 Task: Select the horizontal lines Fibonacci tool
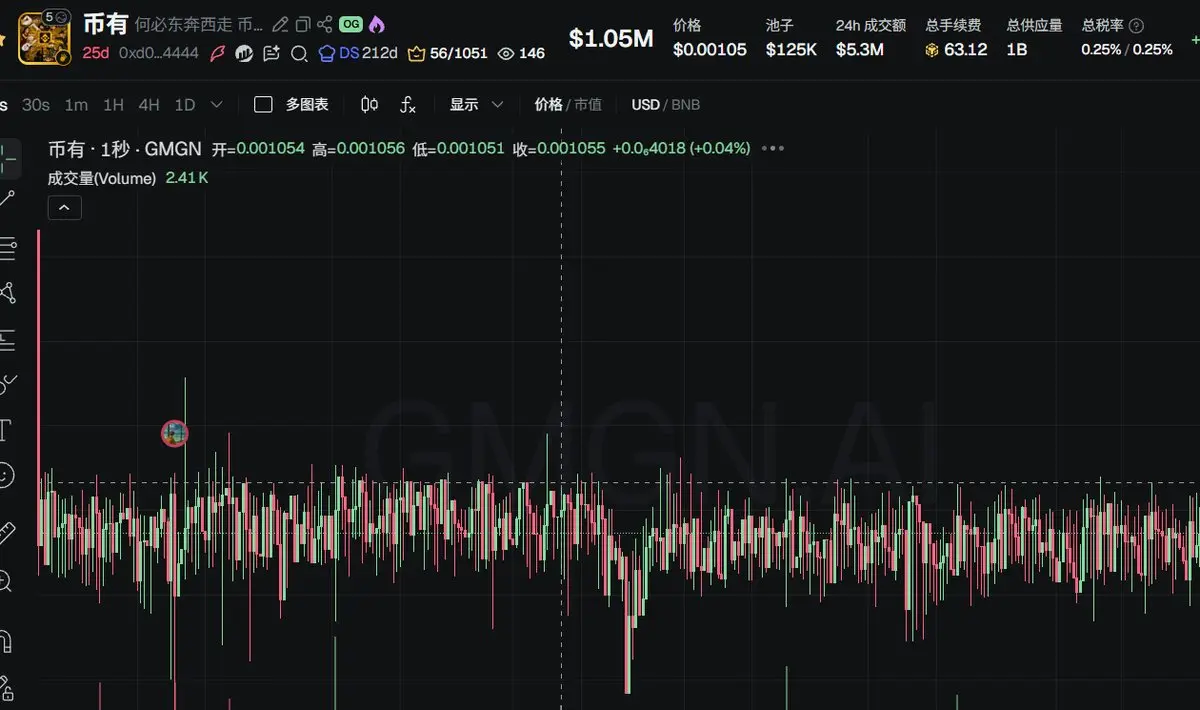(x=8, y=247)
